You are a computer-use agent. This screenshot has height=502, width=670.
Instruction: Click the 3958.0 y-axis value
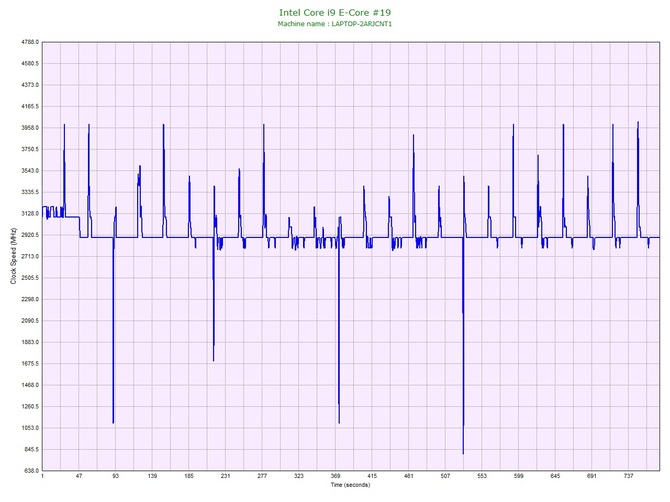(x=30, y=128)
